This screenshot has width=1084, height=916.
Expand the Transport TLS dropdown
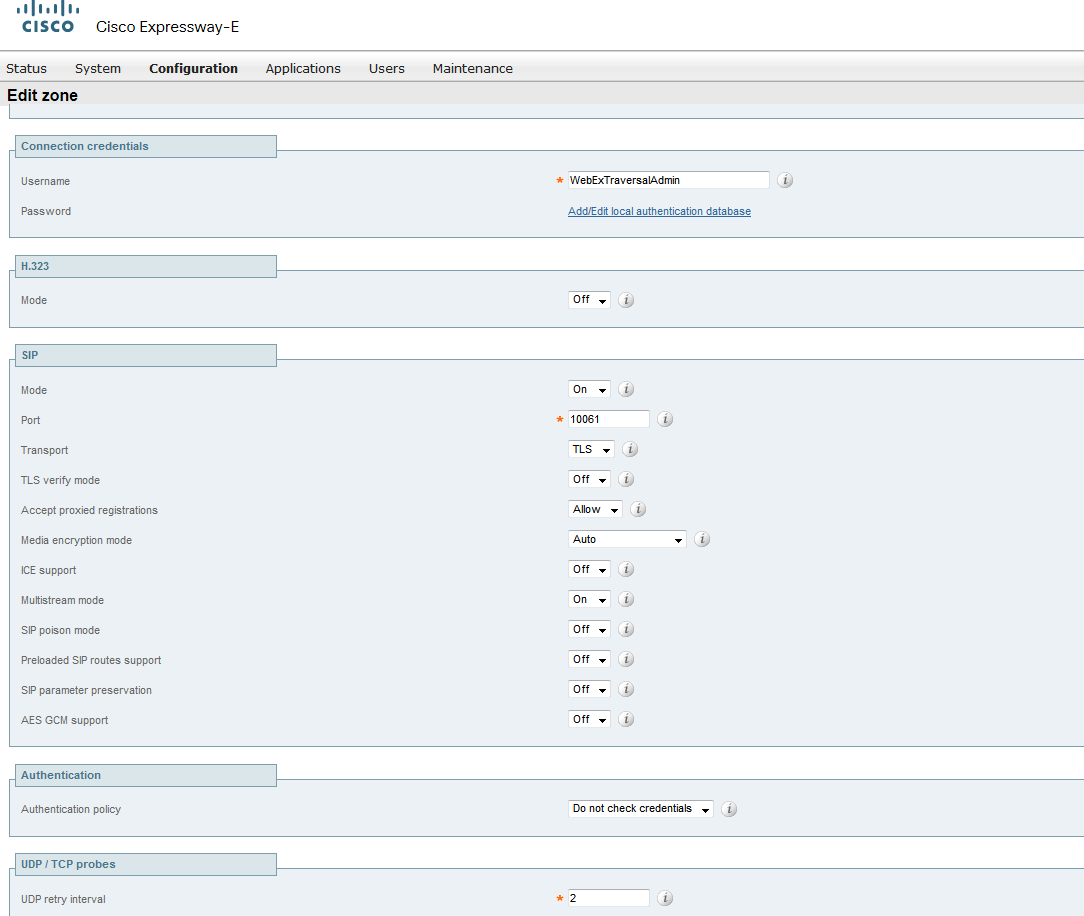coord(591,449)
